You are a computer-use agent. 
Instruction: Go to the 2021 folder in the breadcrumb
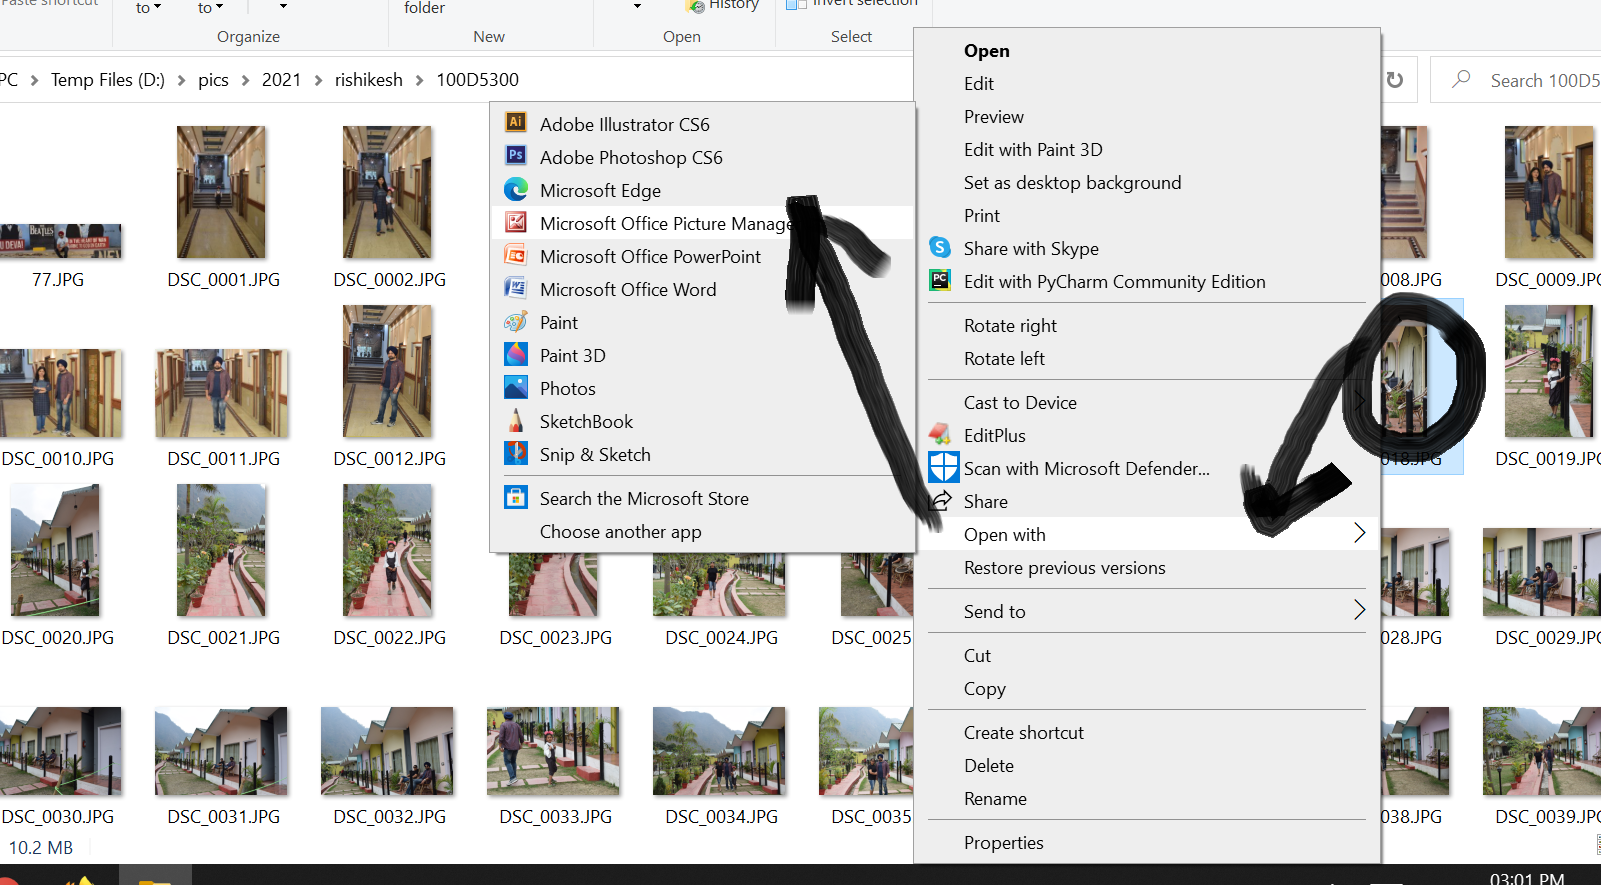(x=281, y=80)
